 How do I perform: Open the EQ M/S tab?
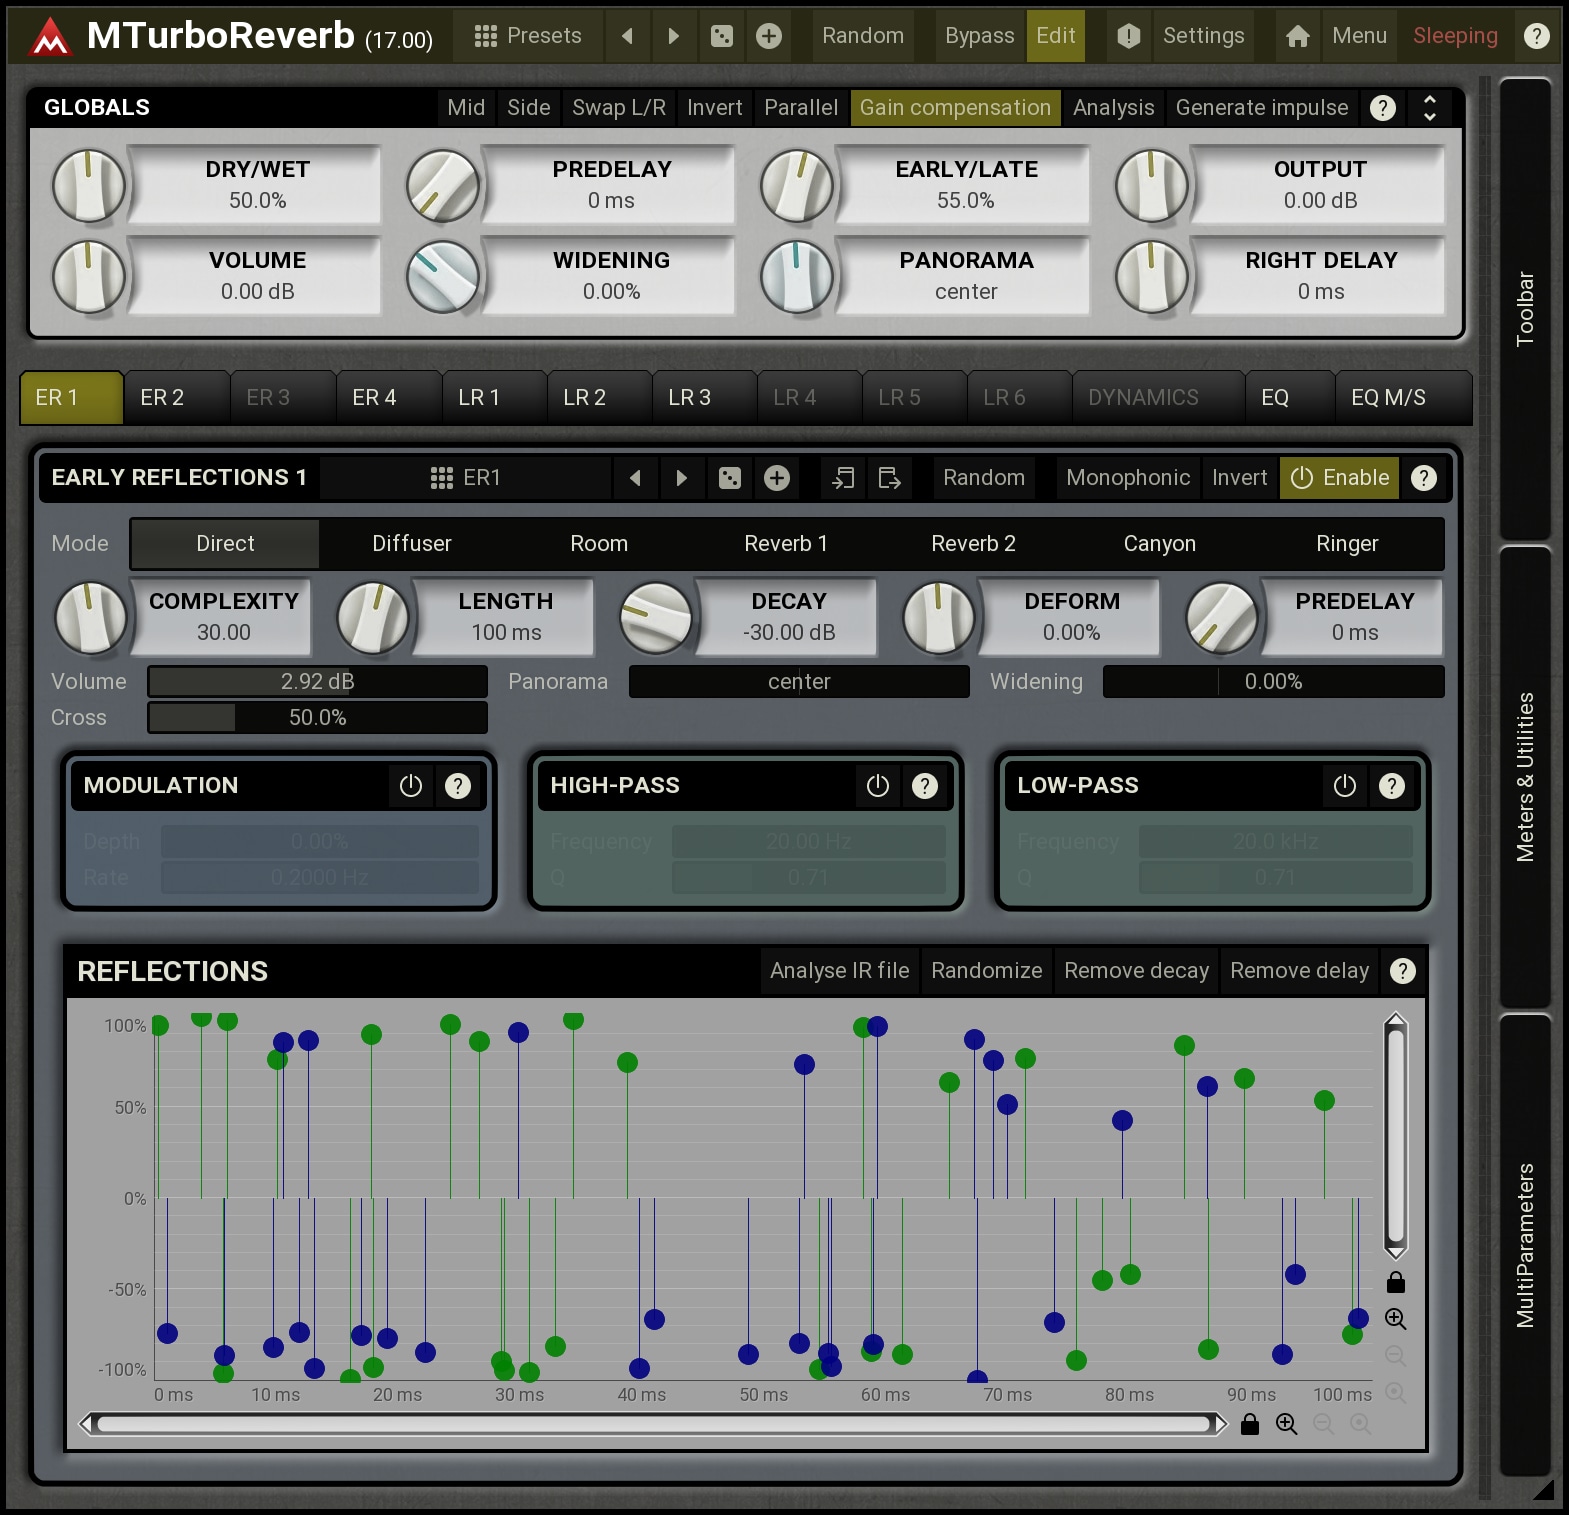[1388, 398]
